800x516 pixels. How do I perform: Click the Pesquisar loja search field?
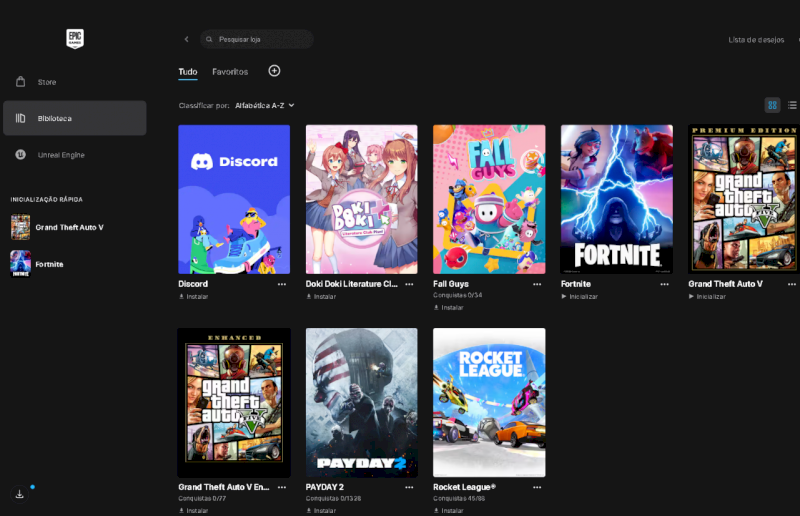(257, 39)
